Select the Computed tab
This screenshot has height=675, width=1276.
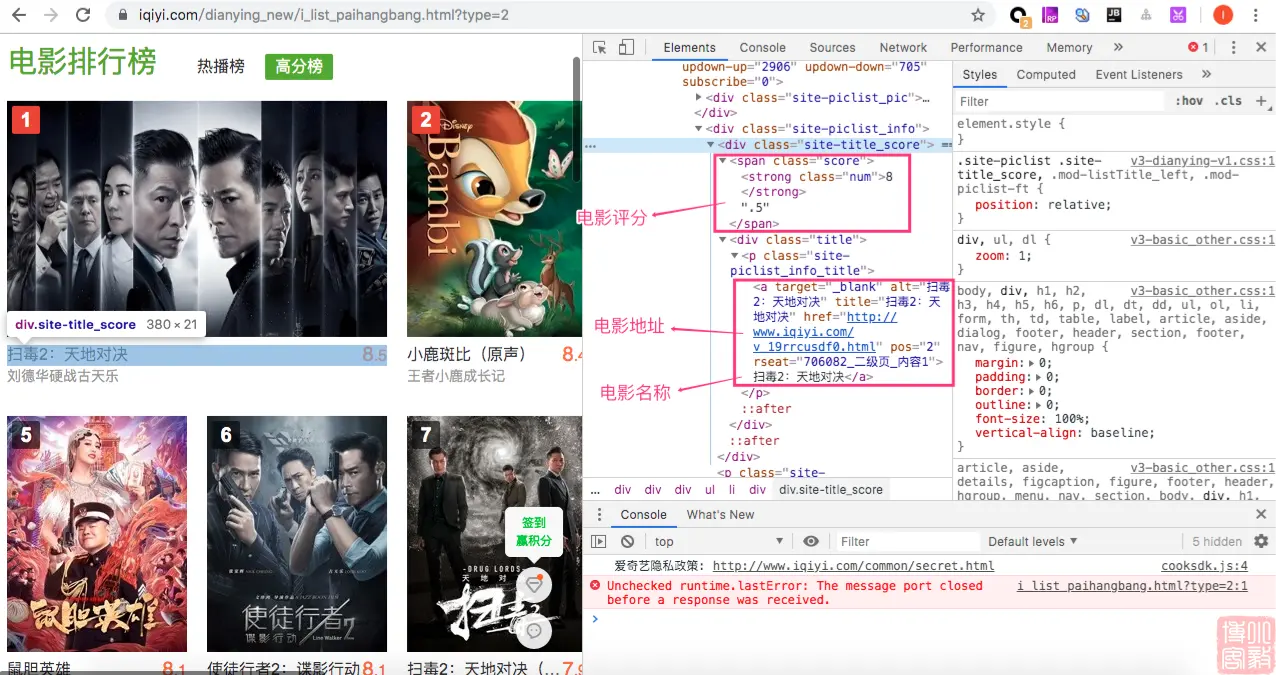click(1046, 74)
